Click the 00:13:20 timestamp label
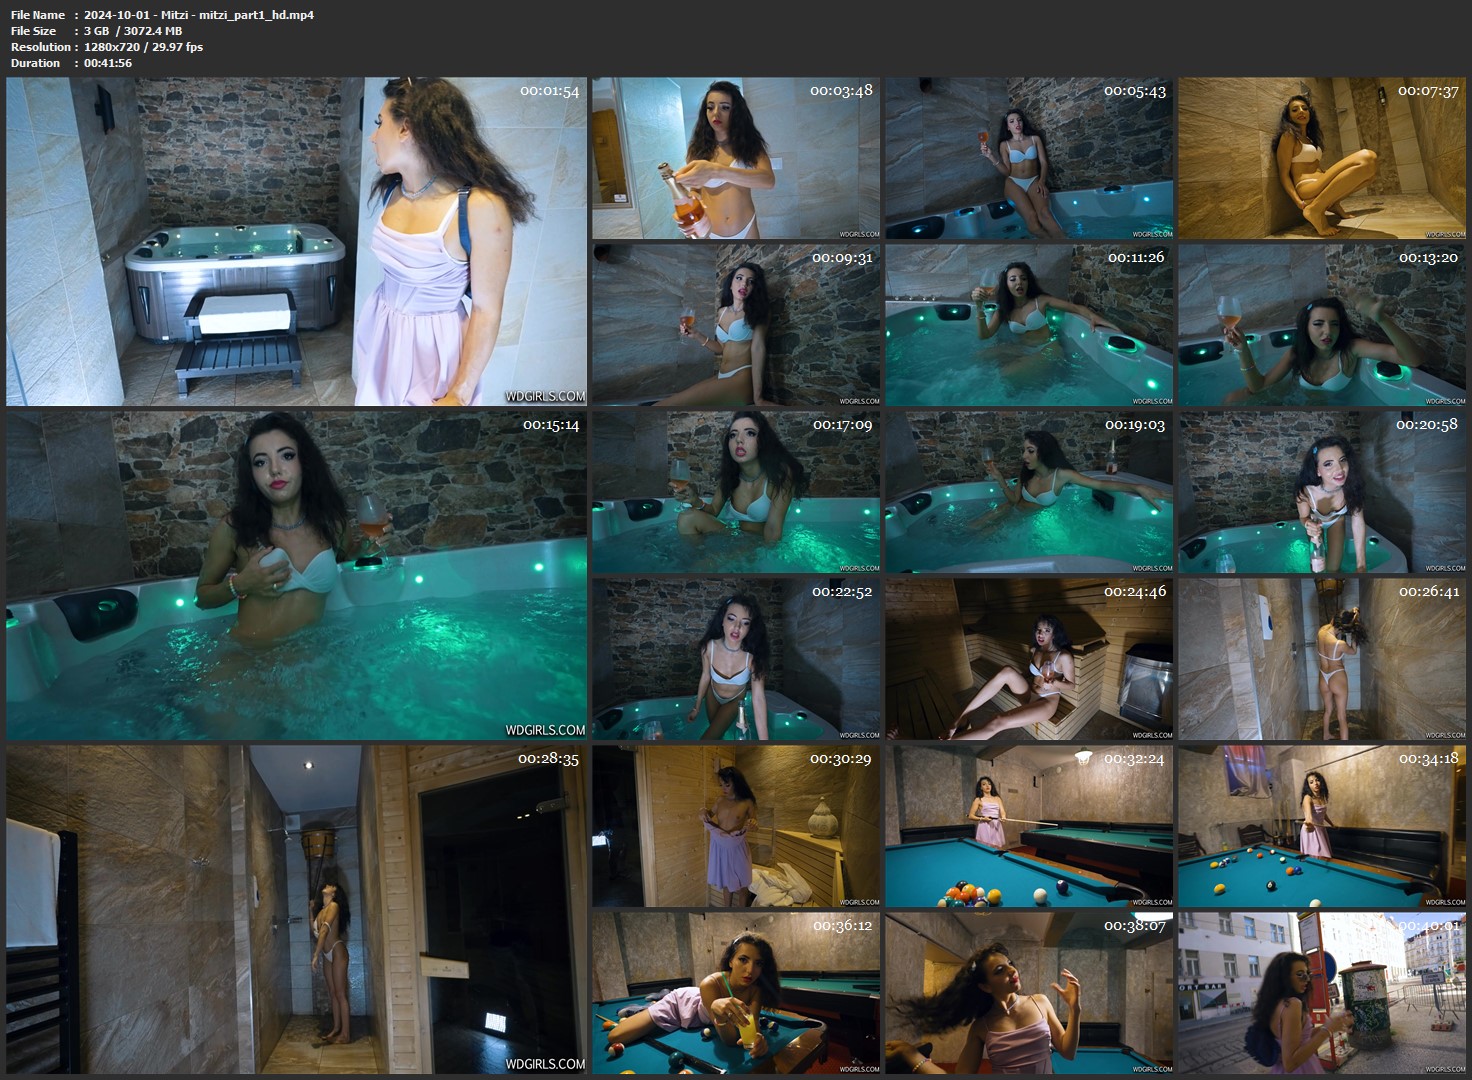 coord(1428,258)
